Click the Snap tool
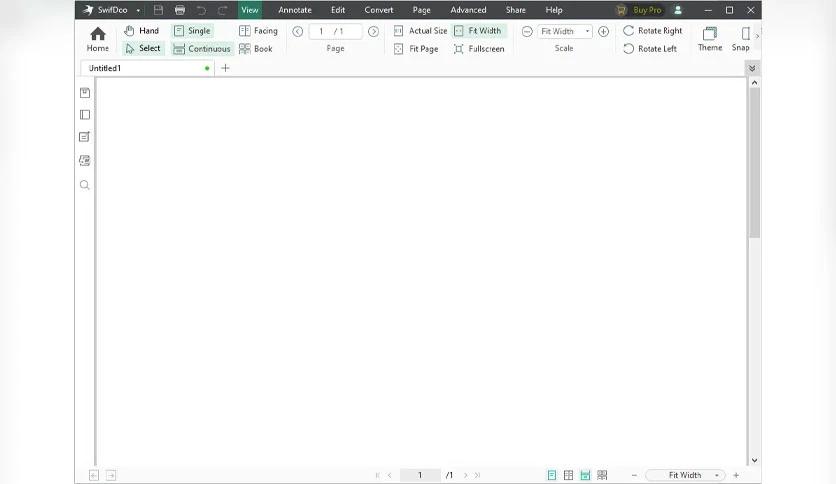The height and width of the screenshot is (484, 836). (x=741, y=39)
